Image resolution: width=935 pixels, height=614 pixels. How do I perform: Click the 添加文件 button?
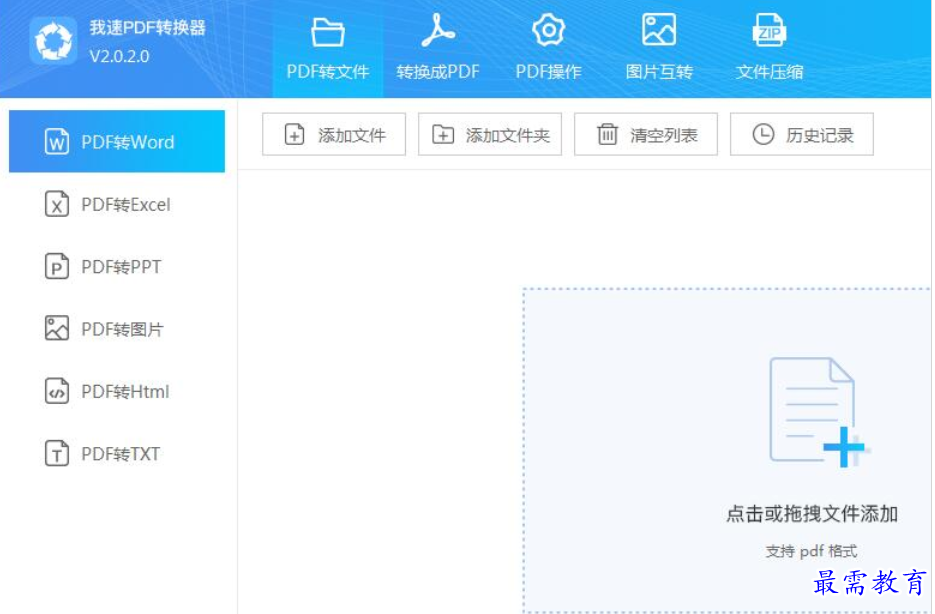tap(334, 134)
